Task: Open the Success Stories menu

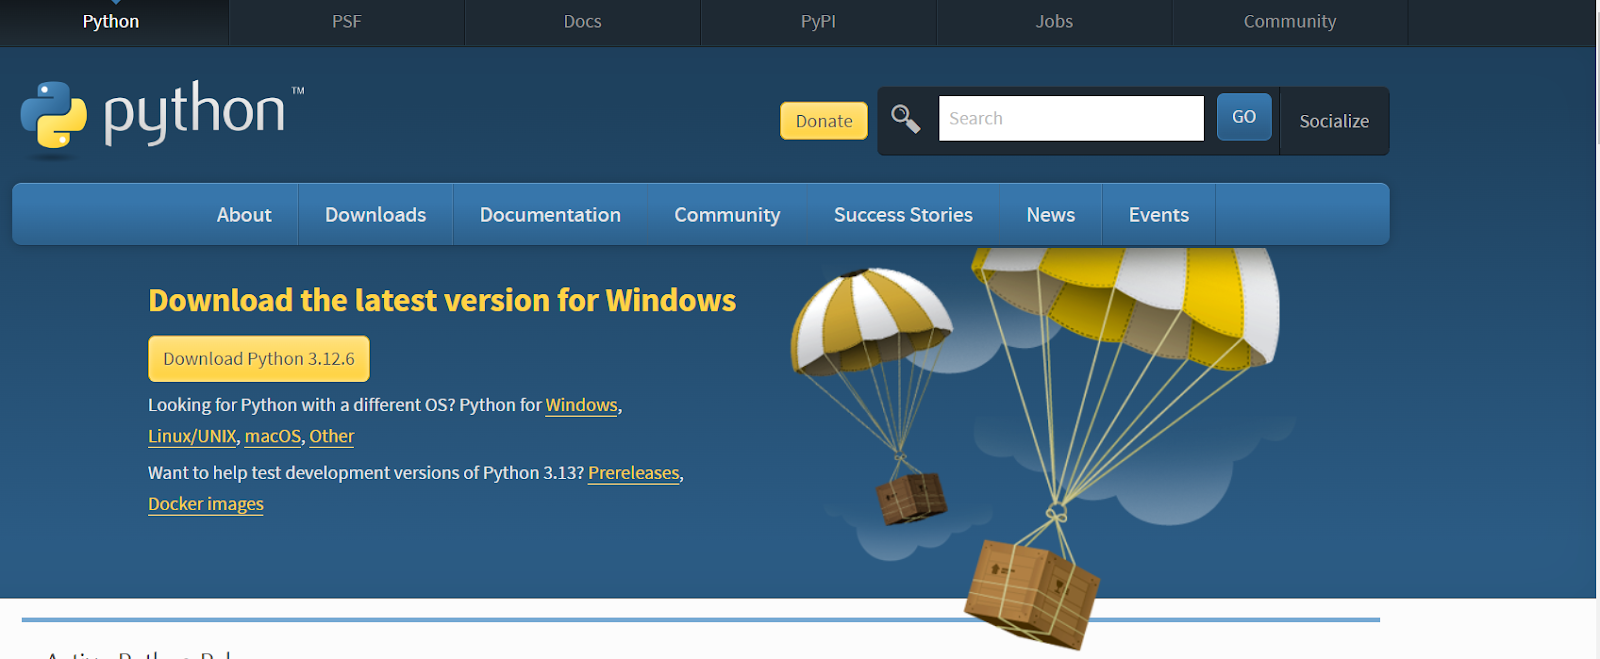Action: click(x=903, y=215)
